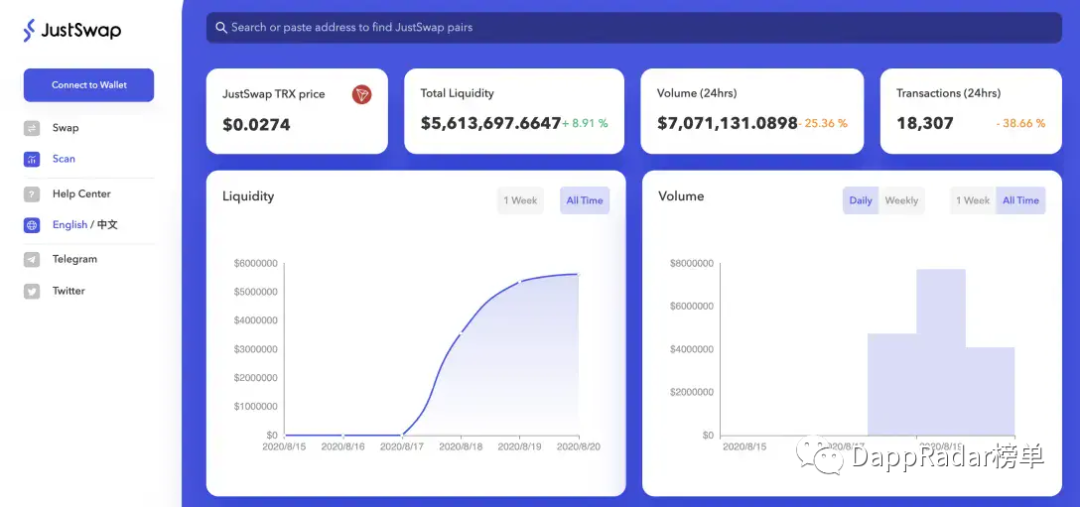Click the - 38.66 % transactions change

pos(1021,124)
